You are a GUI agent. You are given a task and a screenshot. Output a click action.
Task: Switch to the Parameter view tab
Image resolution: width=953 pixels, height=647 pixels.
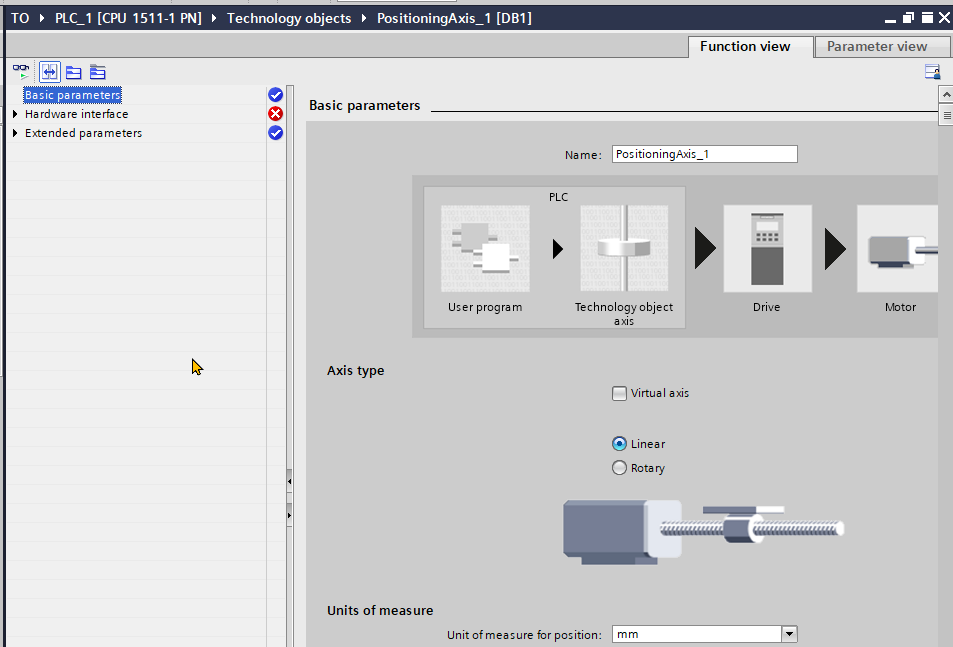click(881, 47)
